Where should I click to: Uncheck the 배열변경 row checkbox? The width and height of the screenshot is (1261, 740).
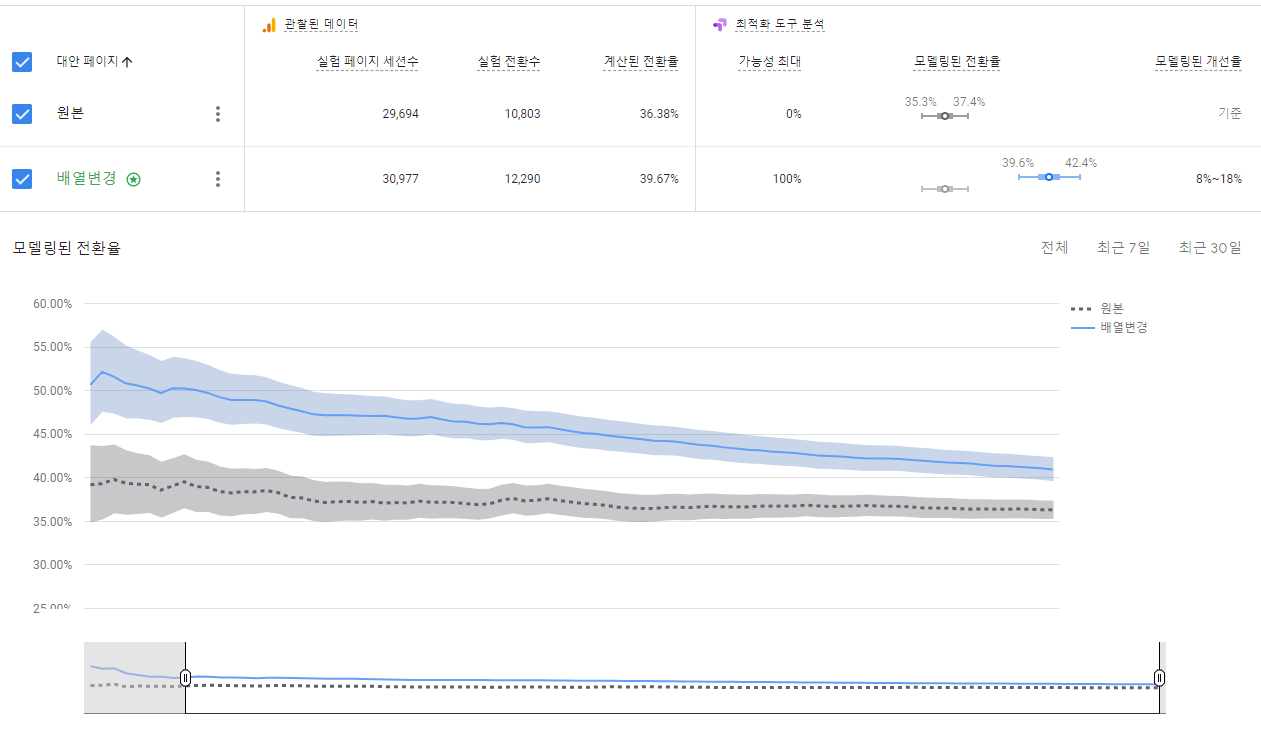pos(22,179)
